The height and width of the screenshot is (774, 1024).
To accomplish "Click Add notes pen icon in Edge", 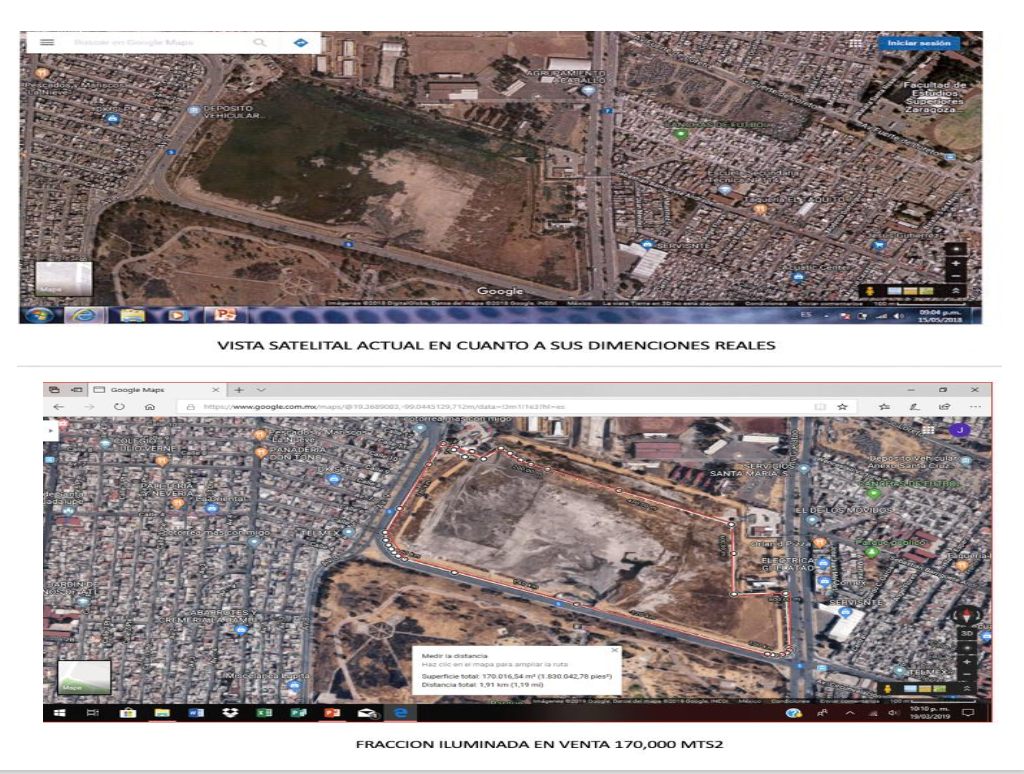I will coord(914,407).
